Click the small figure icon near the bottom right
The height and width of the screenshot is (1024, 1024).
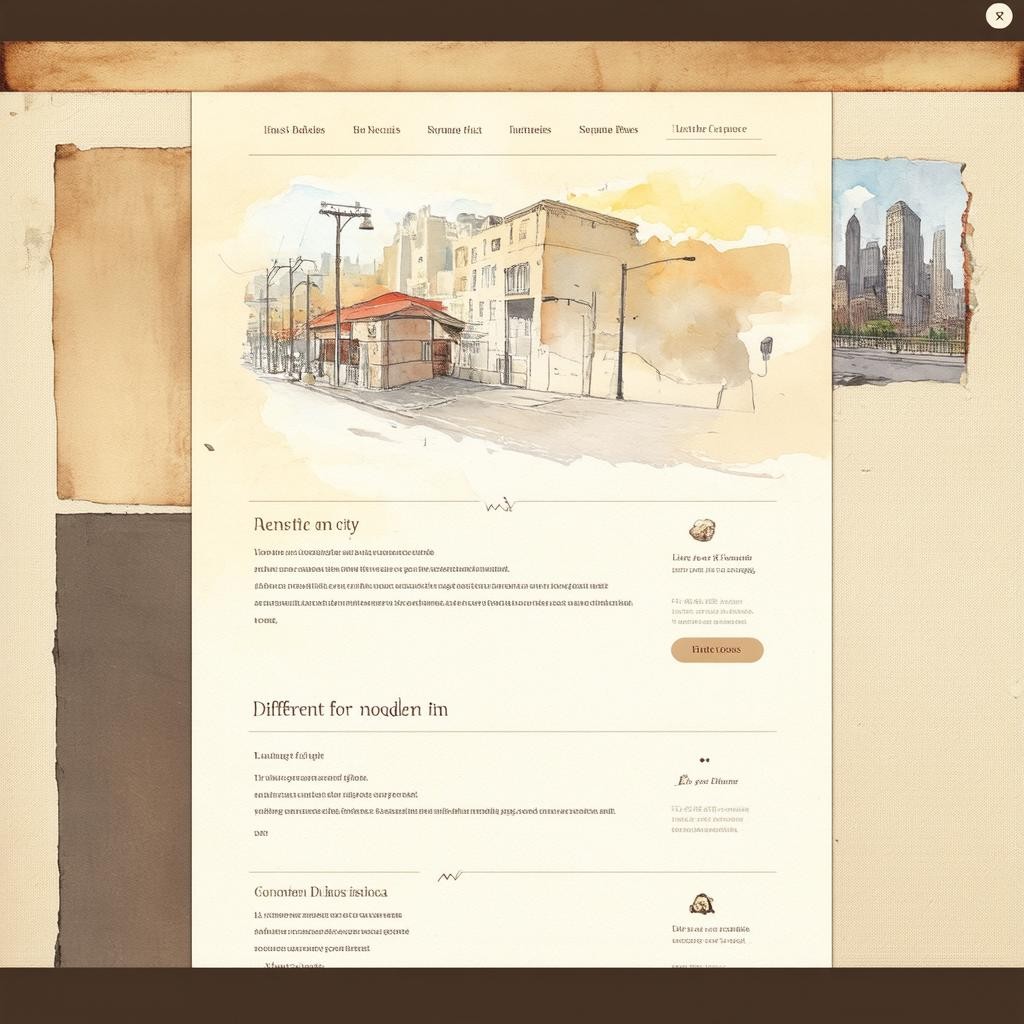701,904
